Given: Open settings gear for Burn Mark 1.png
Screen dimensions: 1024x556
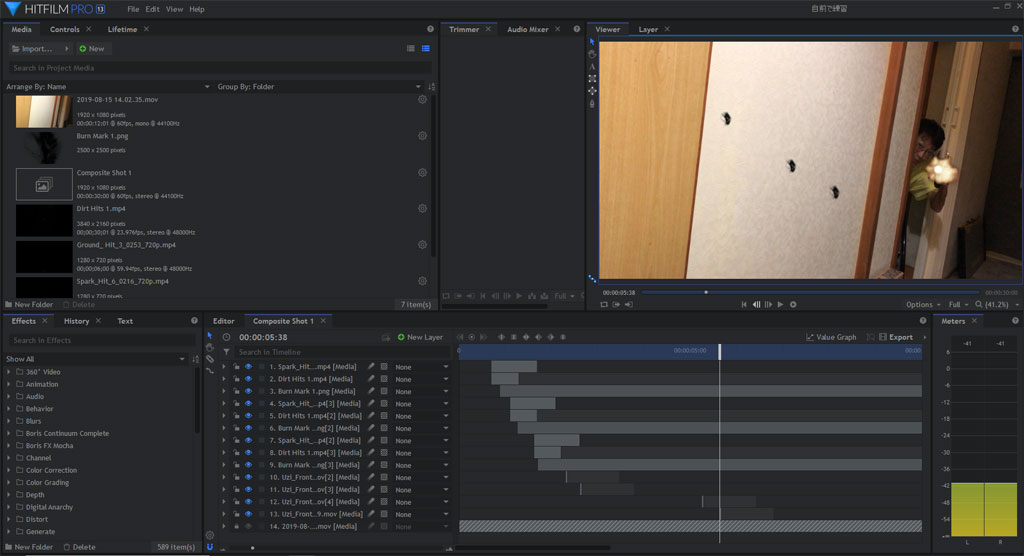Looking at the screenshot, I should [x=422, y=136].
